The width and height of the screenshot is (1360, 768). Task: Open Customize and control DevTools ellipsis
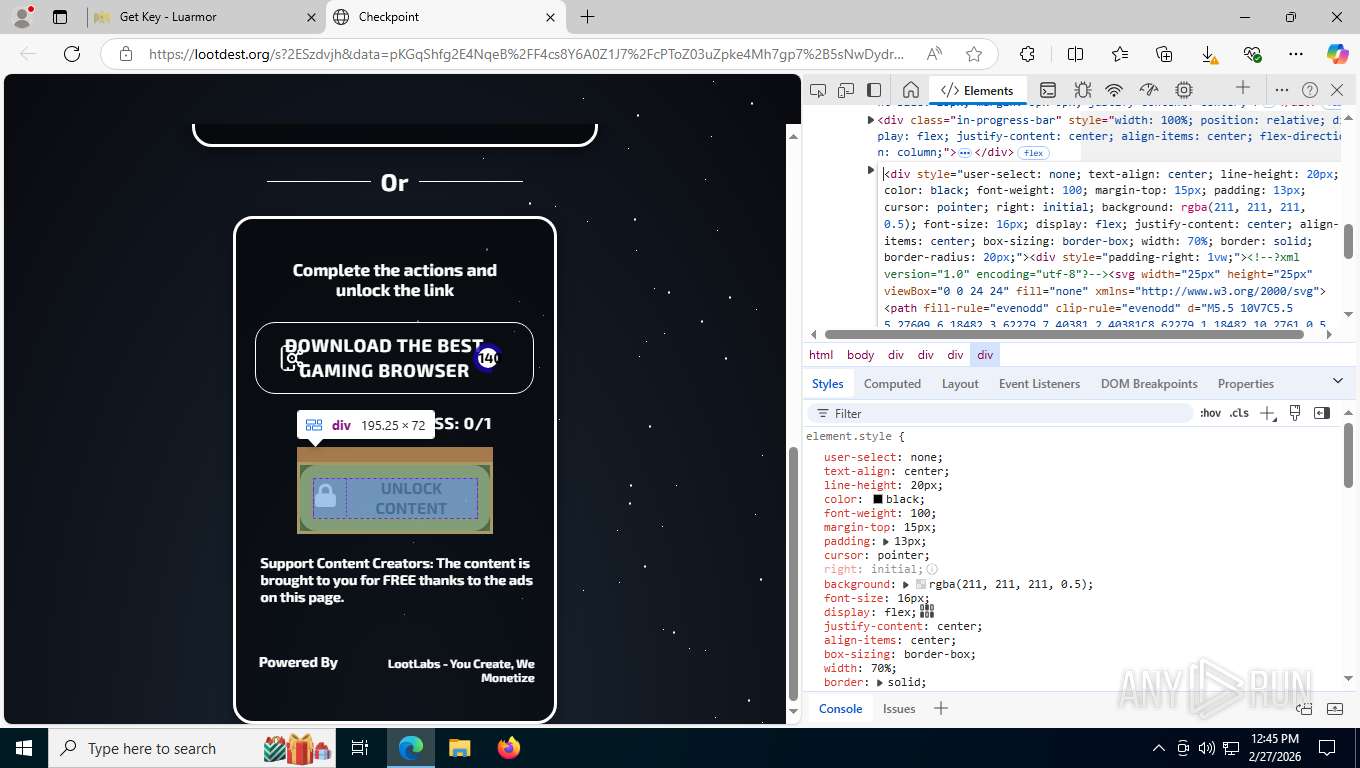pos(1282,90)
